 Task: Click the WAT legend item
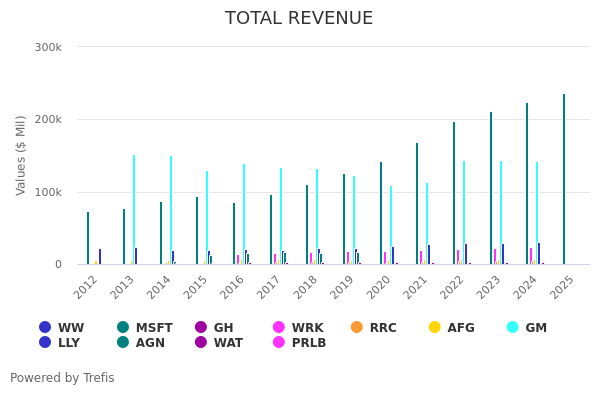coord(217,343)
